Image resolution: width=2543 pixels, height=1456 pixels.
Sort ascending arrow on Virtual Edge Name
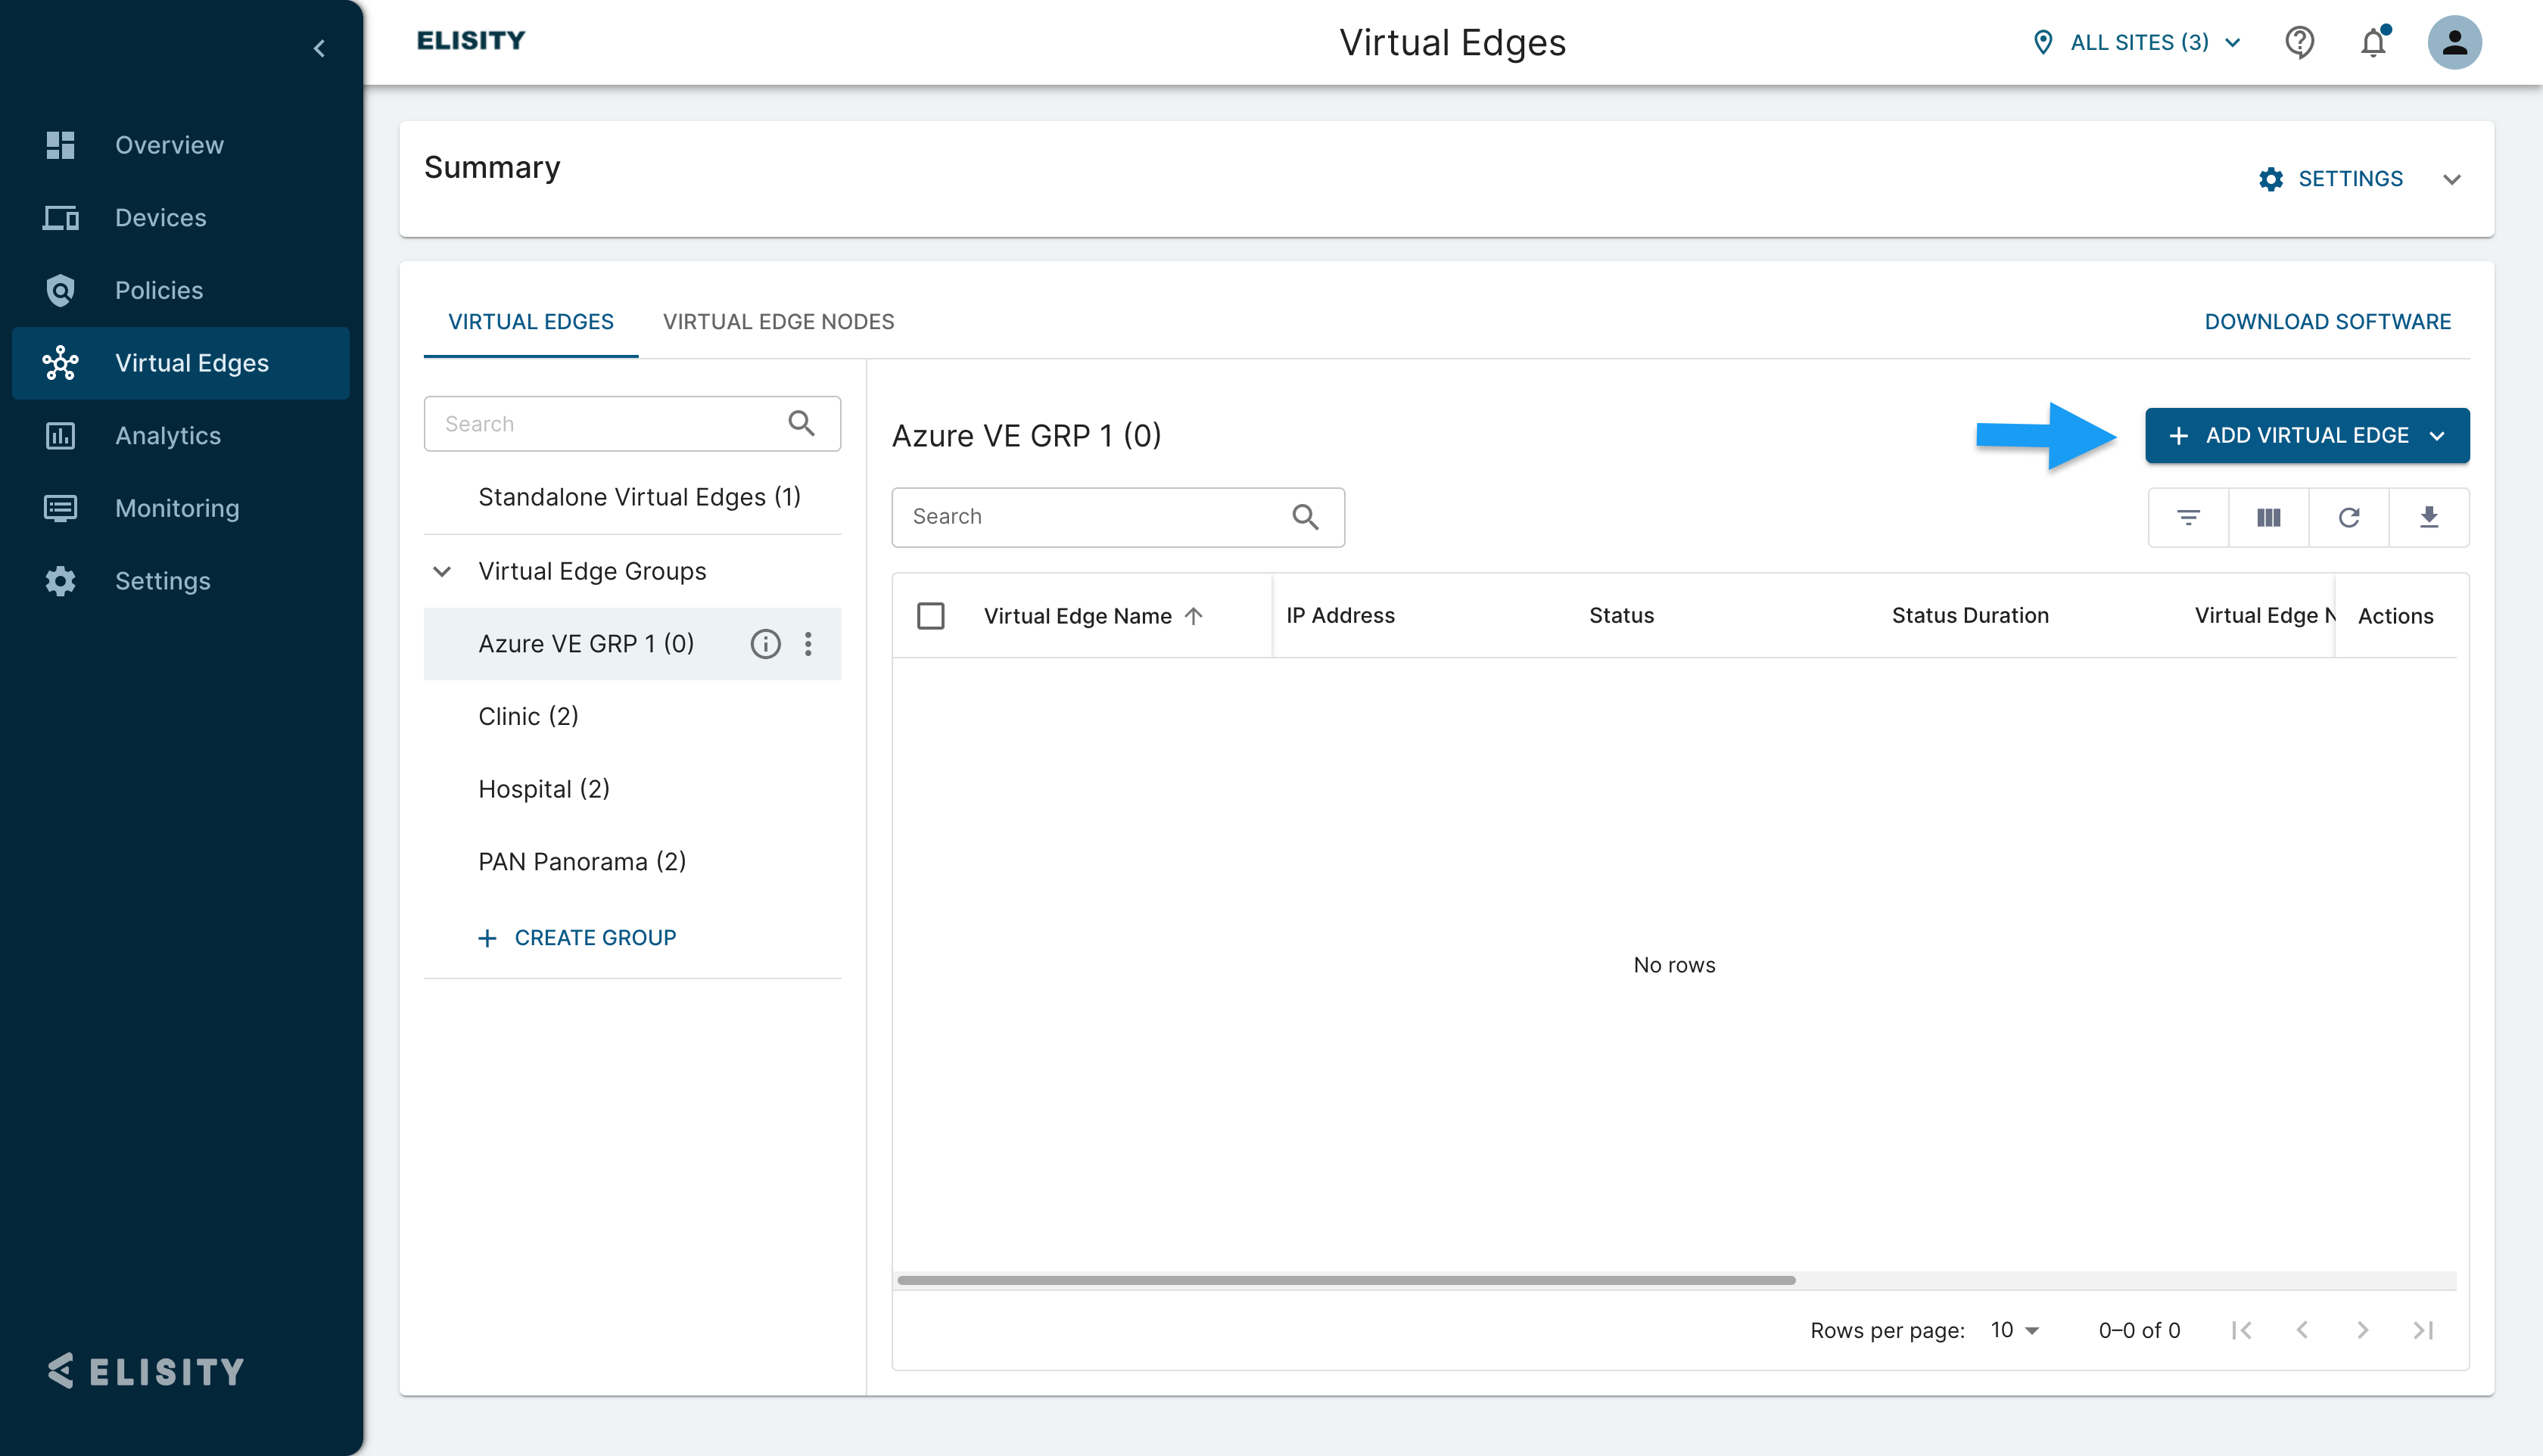(x=1193, y=616)
